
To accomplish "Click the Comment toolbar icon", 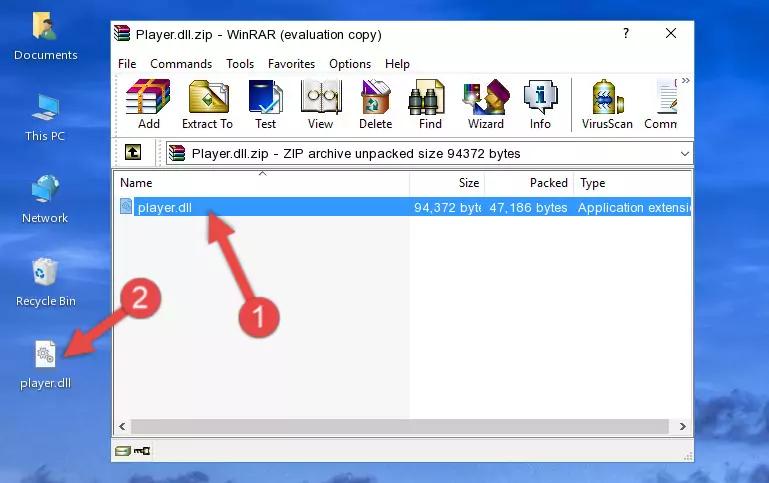I will coord(661,104).
